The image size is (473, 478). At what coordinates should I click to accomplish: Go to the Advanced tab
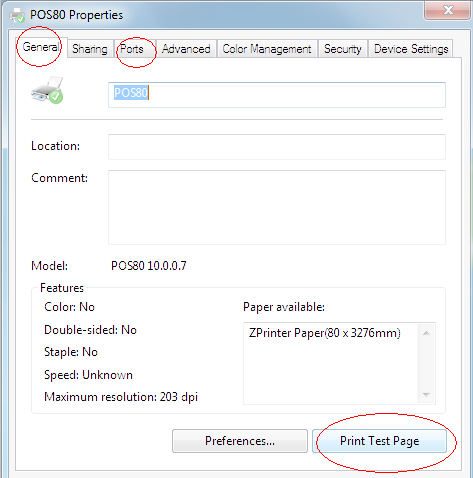pos(186,49)
